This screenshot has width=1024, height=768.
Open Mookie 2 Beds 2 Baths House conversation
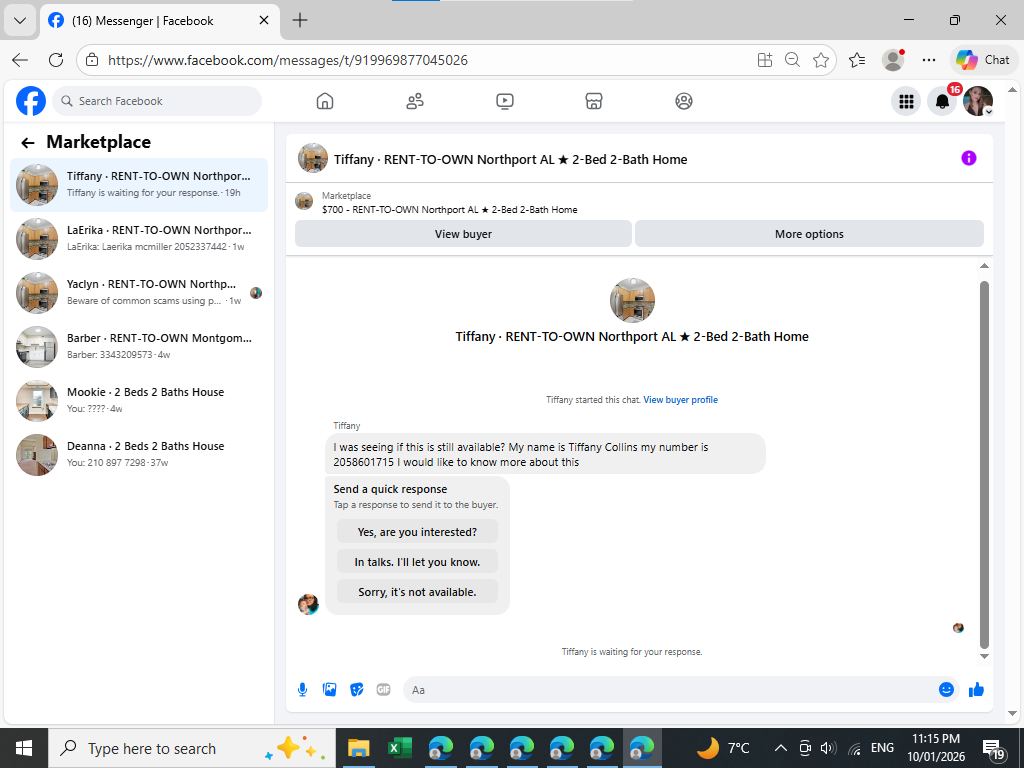coord(138,401)
